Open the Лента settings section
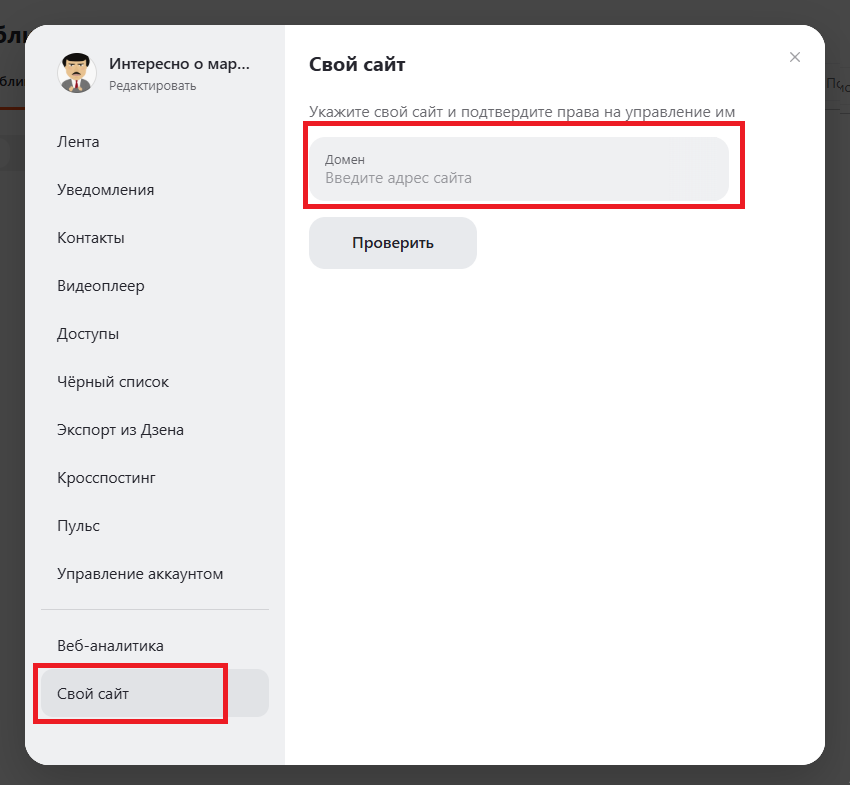The width and height of the screenshot is (850, 785). click(x=78, y=142)
